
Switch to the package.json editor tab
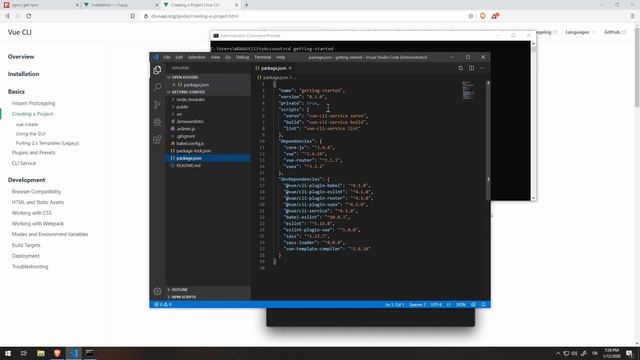coord(273,68)
